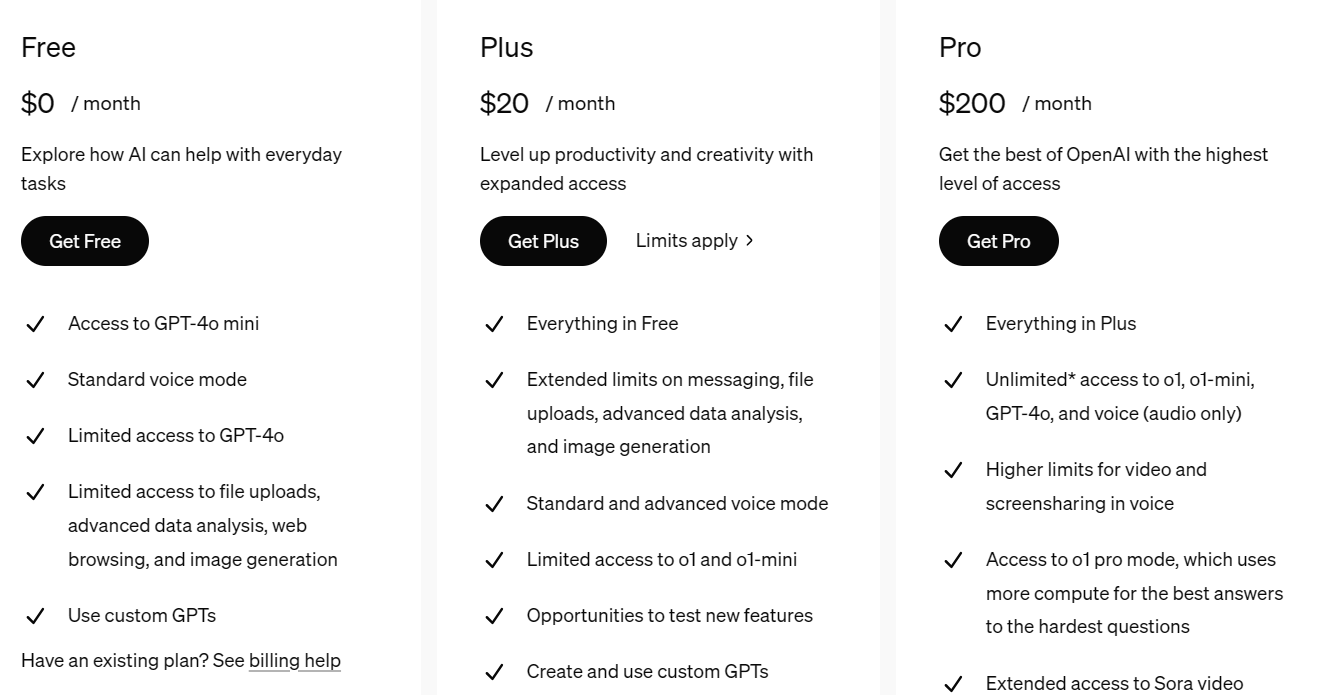Open the Limits apply link

pyautogui.click(x=686, y=240)
